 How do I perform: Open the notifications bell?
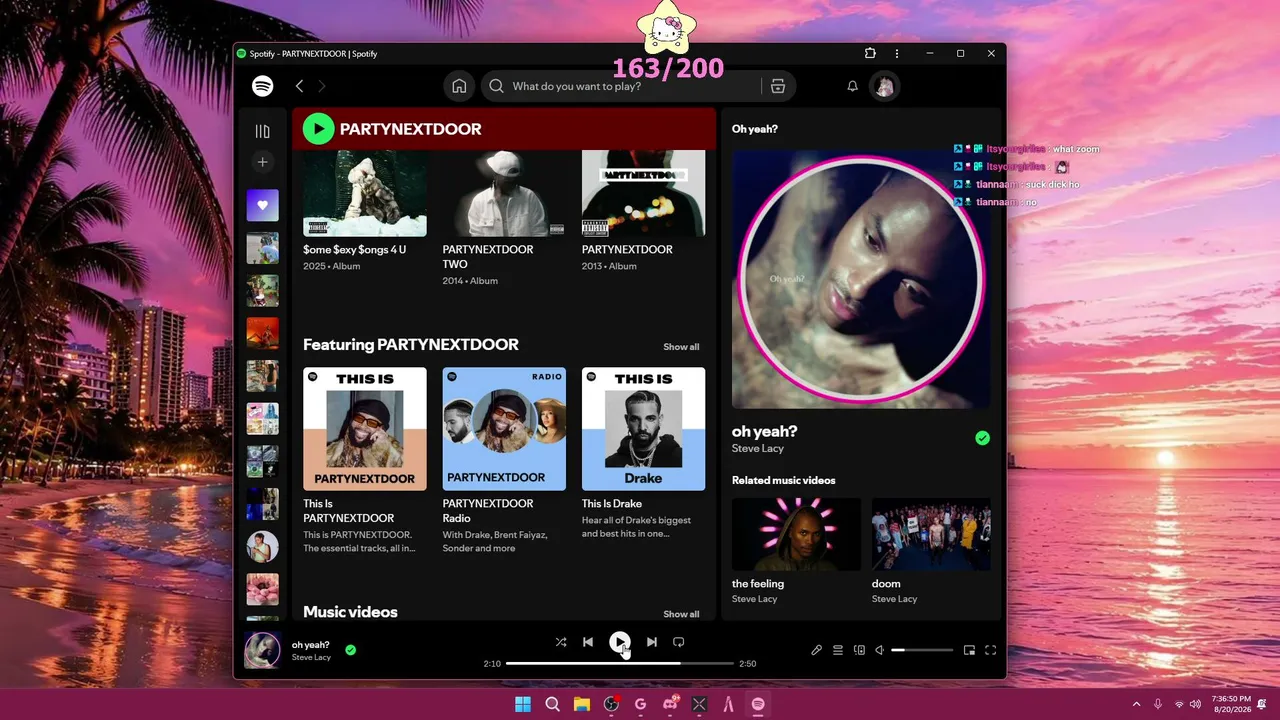(852, 86)
